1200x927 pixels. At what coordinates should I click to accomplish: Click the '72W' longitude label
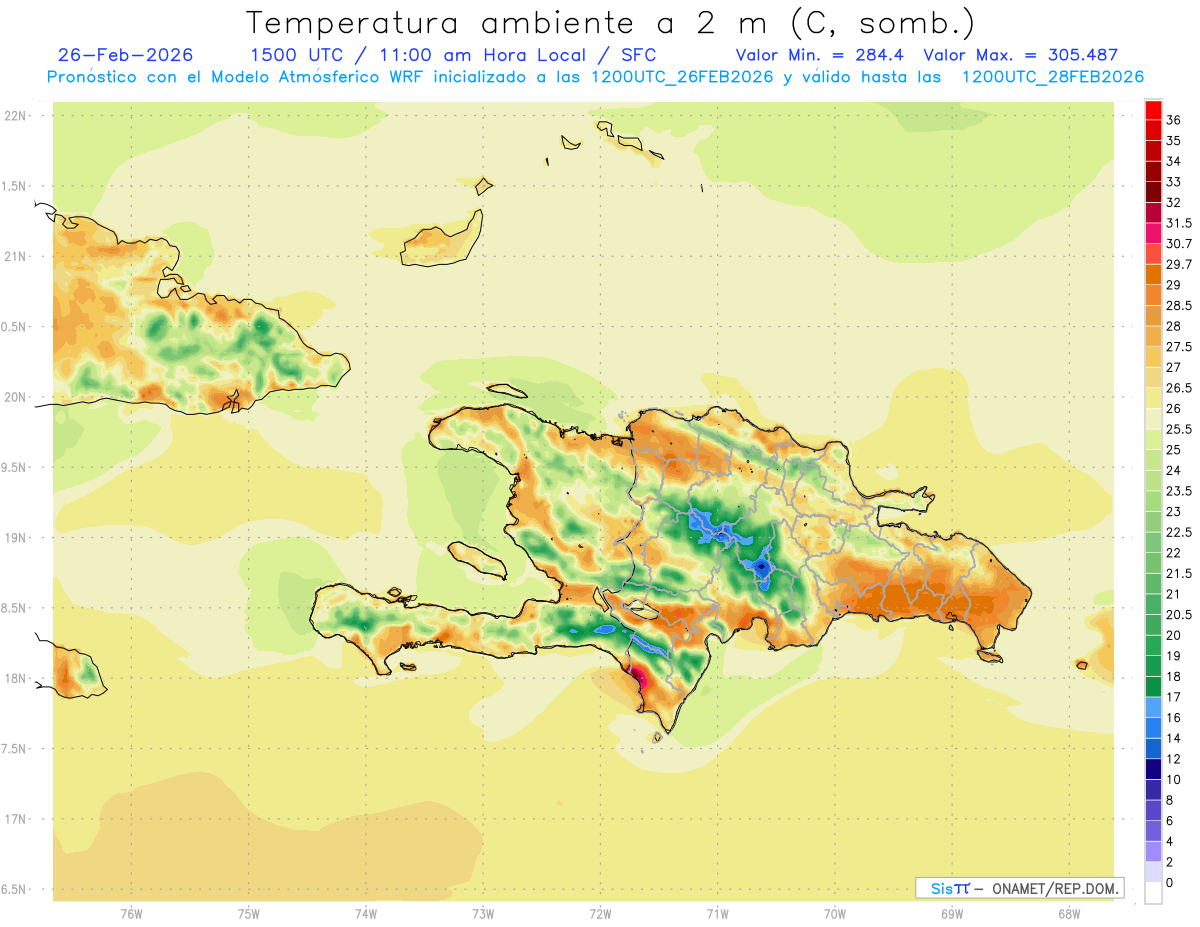pyautogui.click(x=600, y=914)
